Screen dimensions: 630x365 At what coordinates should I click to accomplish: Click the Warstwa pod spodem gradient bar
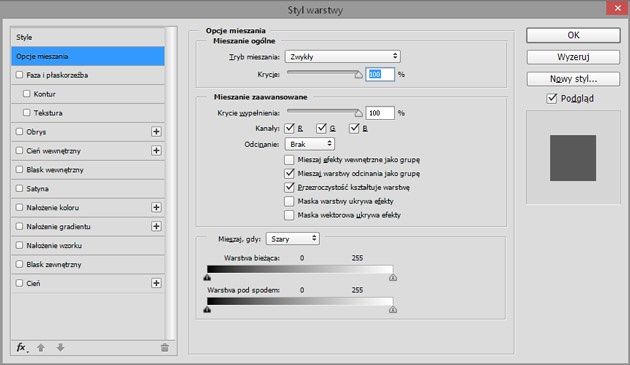pyautogui.click(x=300, y=301)
